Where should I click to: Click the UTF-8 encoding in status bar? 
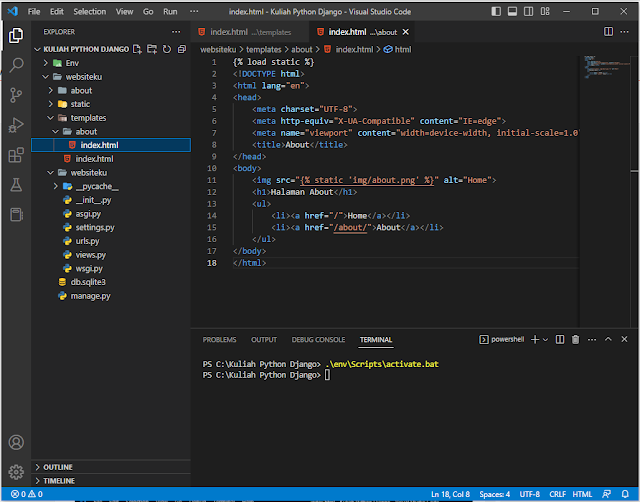click(x=532, y=495)
